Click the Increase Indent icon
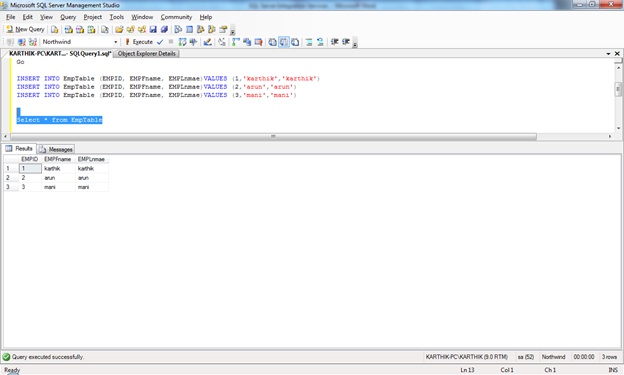The height and width of the screenshot is (375, 624). click(345, 42)
